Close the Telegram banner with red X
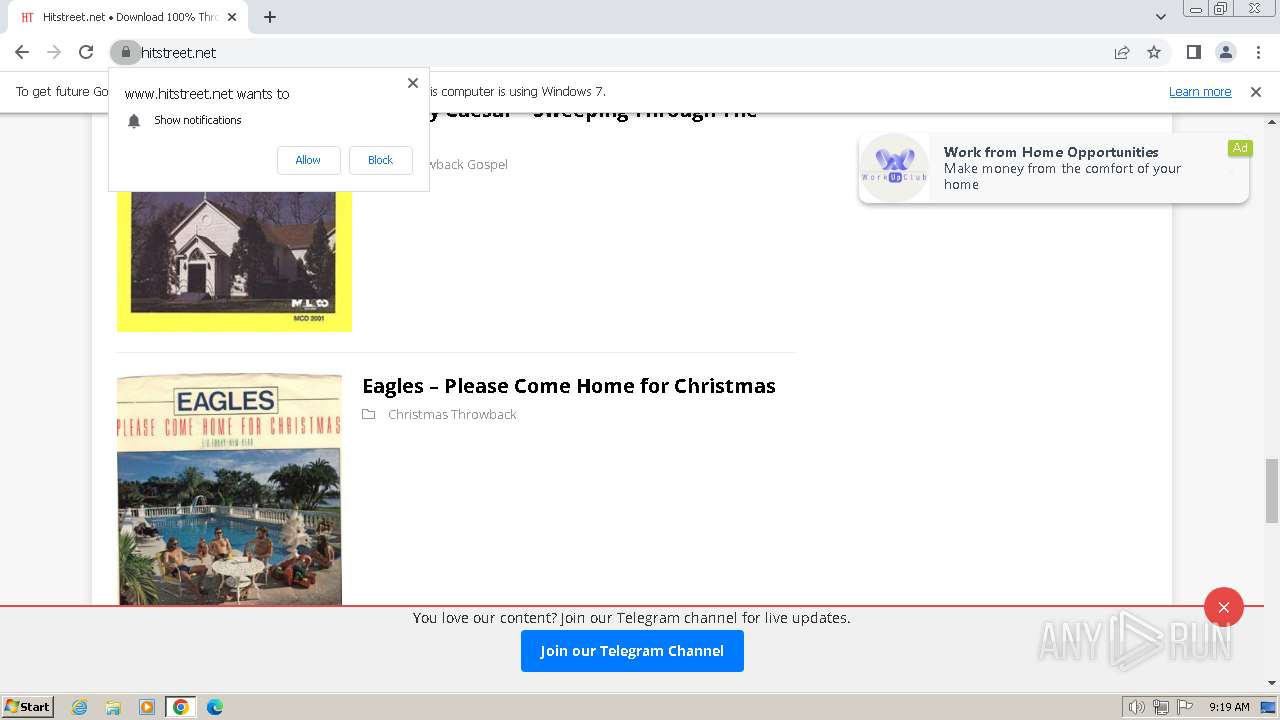This screenshot has width=1280, height=720. 1224,607
